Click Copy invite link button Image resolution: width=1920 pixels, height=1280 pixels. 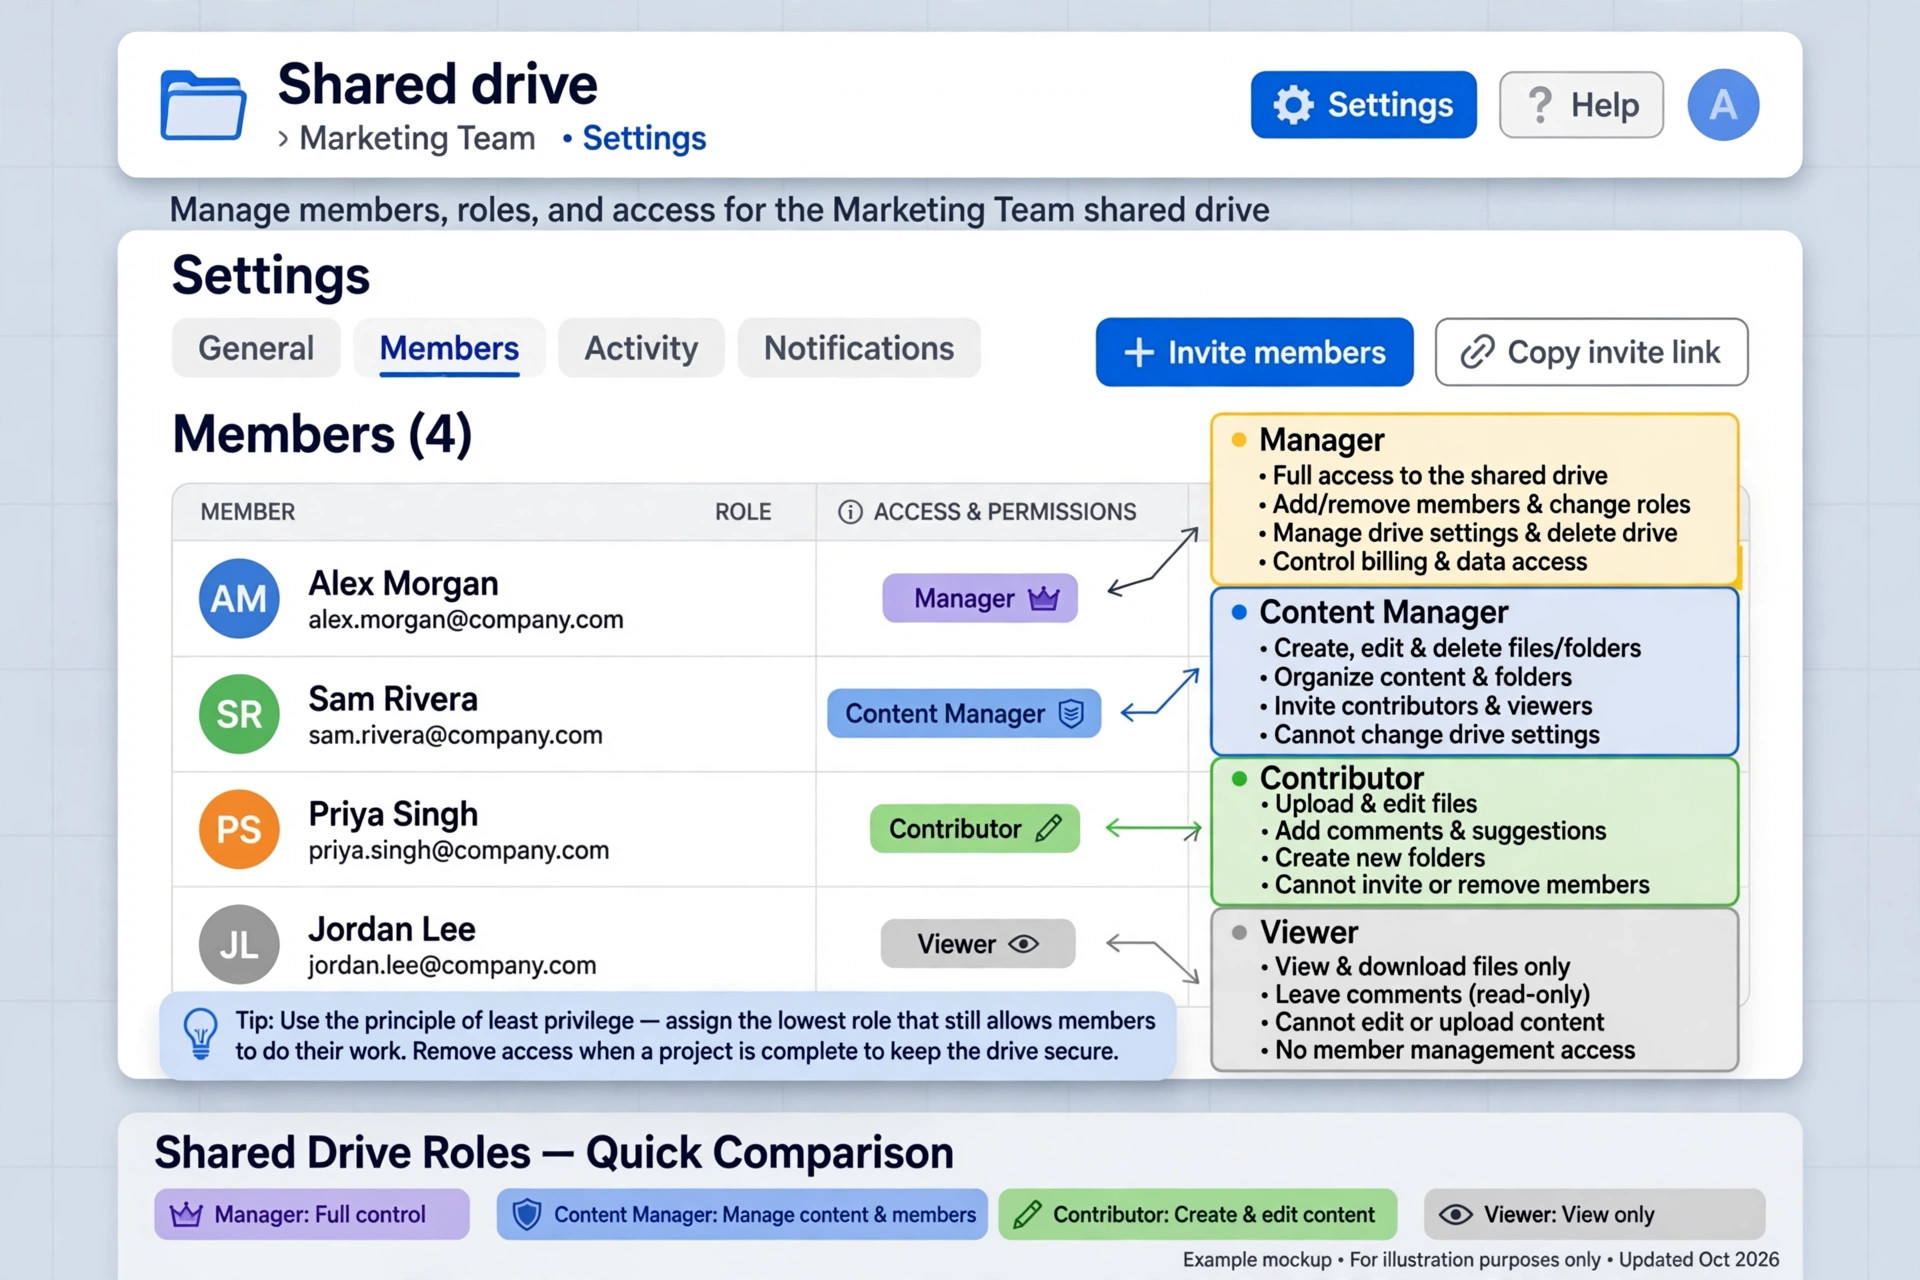[x=1592, y=352]
